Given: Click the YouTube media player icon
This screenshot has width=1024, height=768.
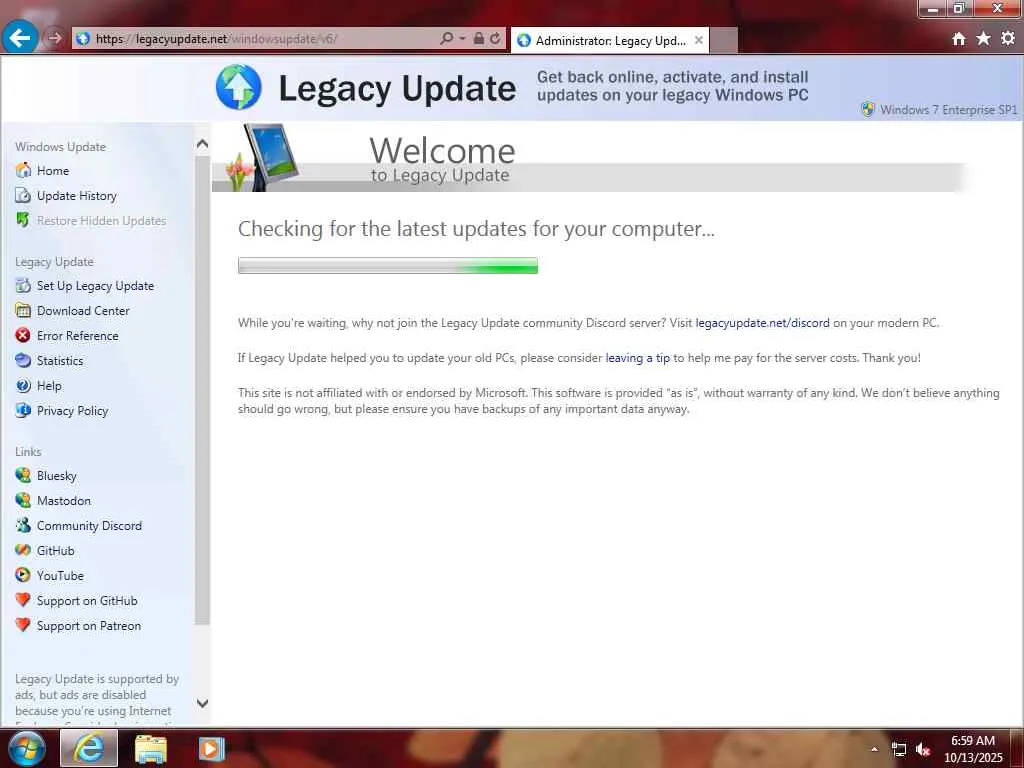Looking at the screenshot, I should pyautogui.click(x=23, y=575).
